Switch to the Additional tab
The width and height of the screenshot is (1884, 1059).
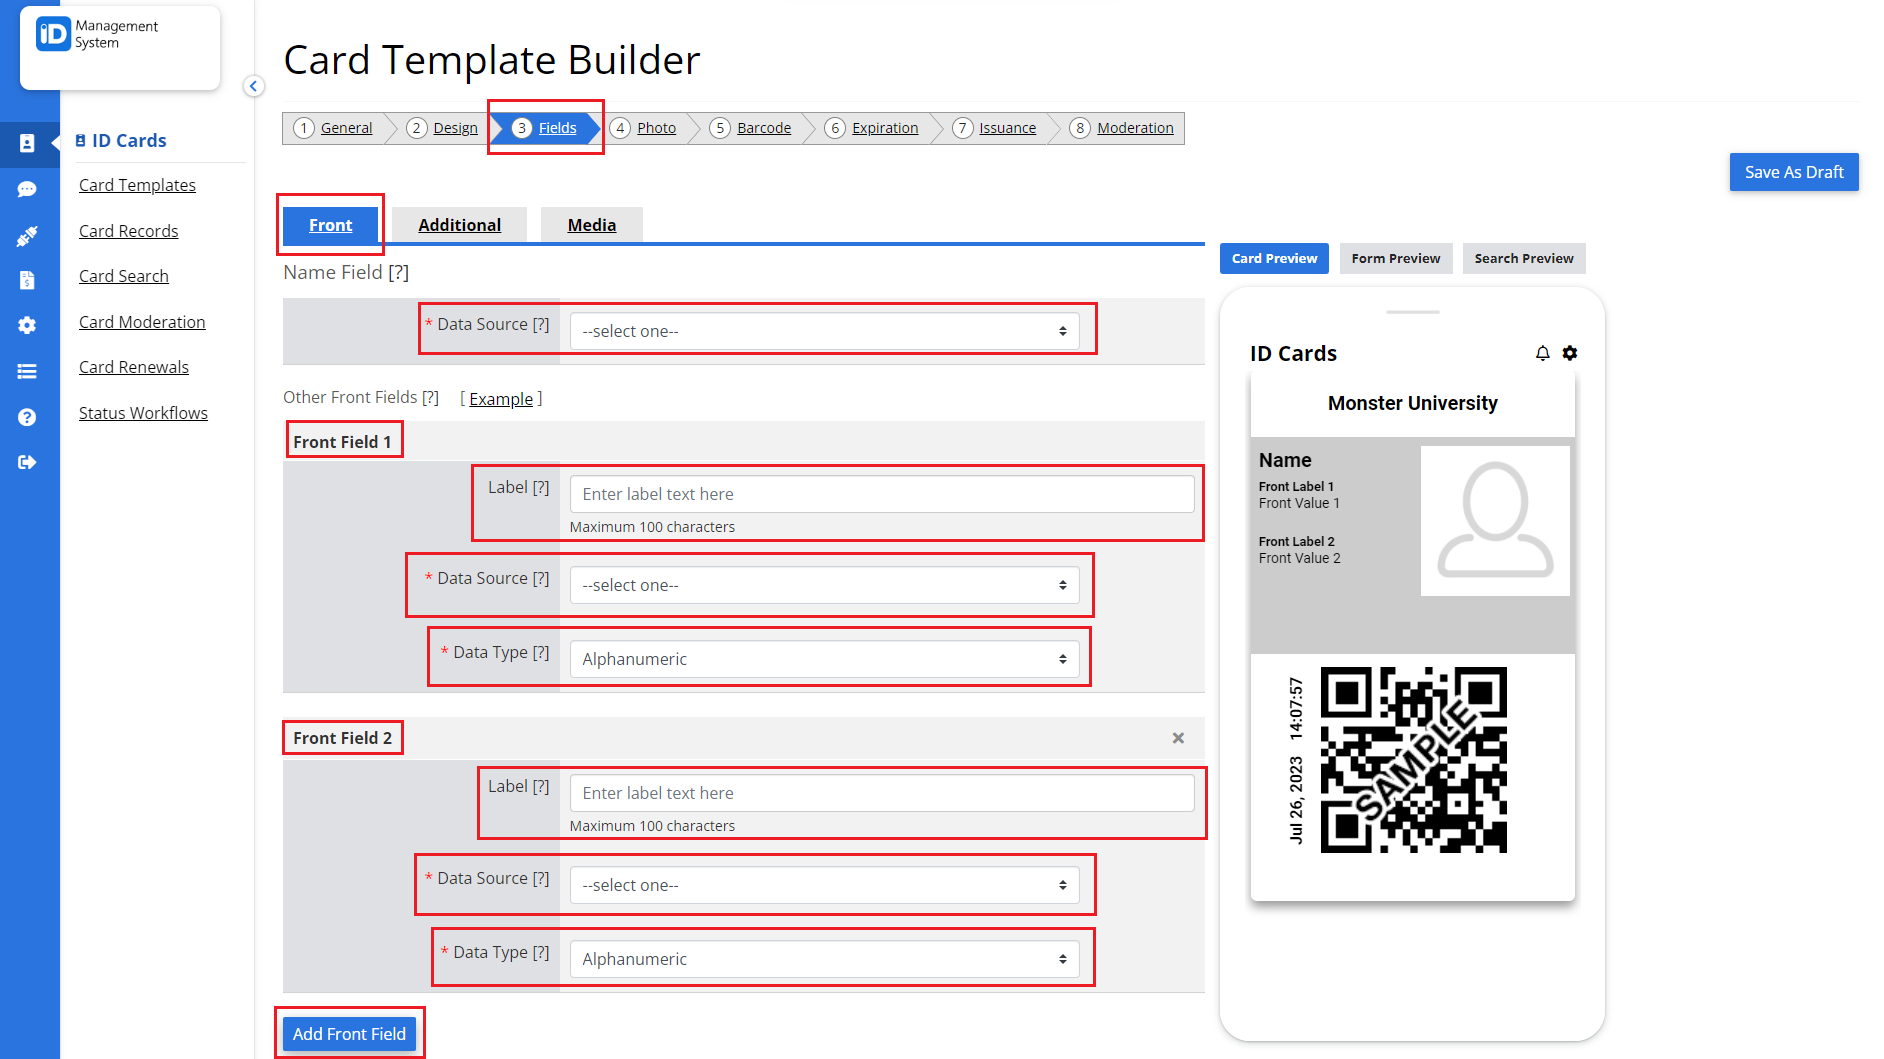click(459, 224)
